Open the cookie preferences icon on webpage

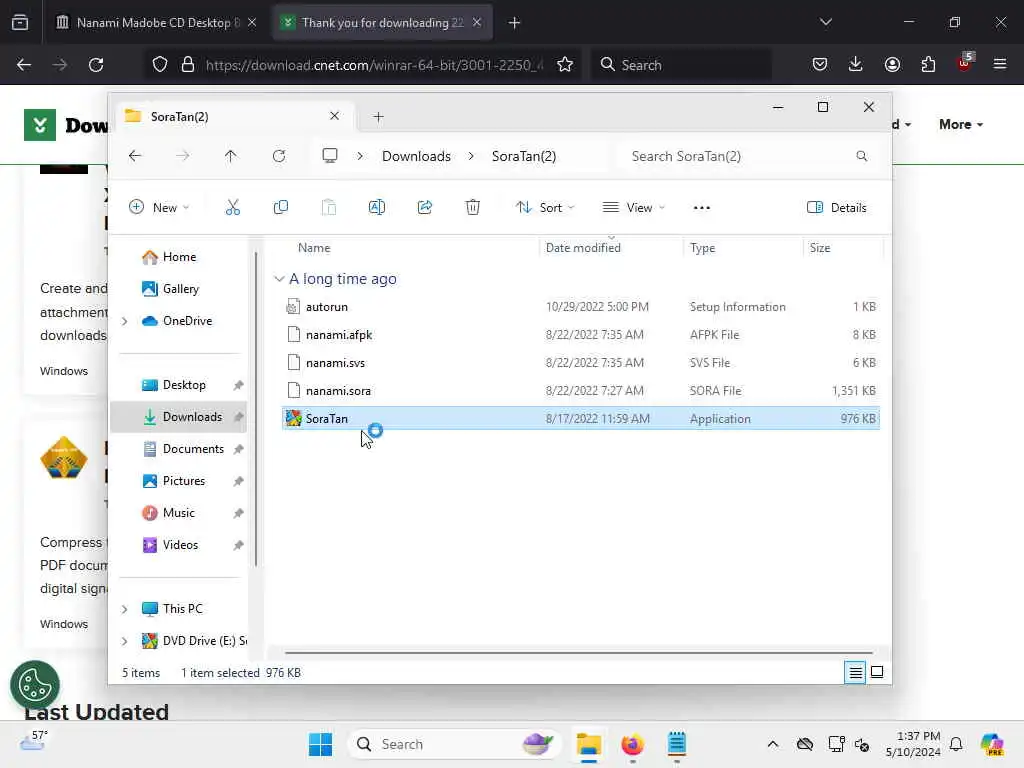point(35,685)
